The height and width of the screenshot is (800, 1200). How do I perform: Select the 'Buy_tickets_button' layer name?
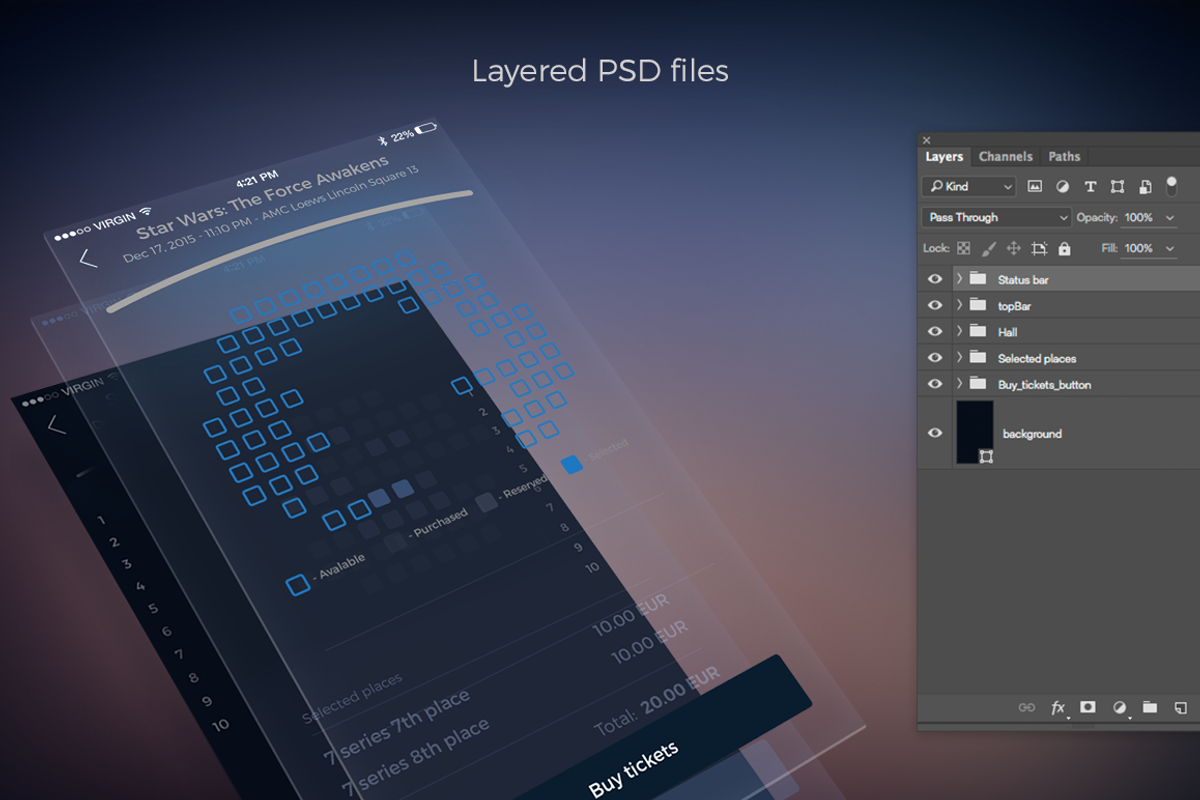pos(1044,385)
